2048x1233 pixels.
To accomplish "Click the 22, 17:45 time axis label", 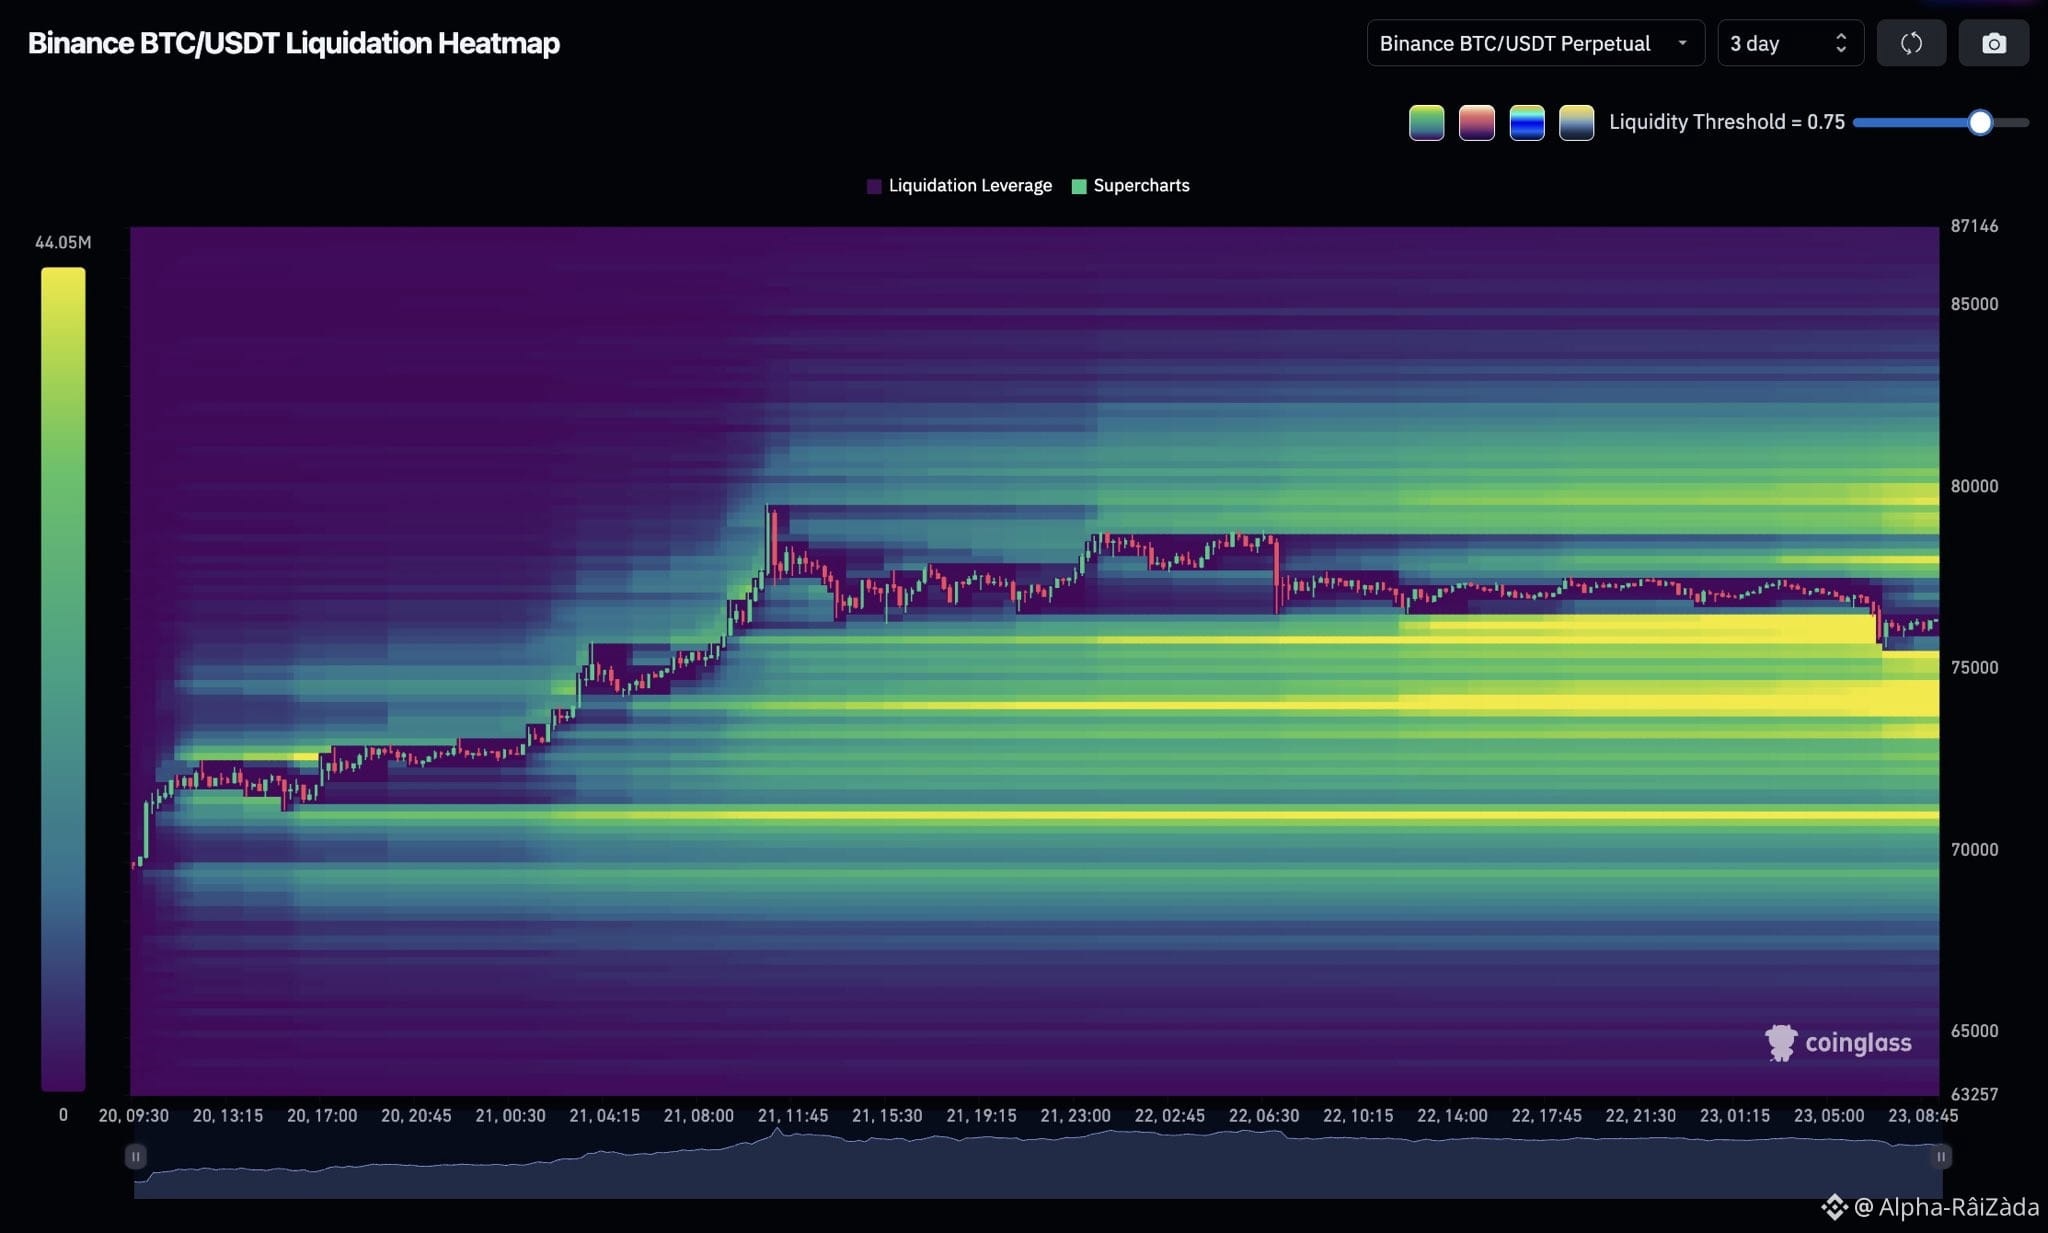I will [x=1546, y=1115].
